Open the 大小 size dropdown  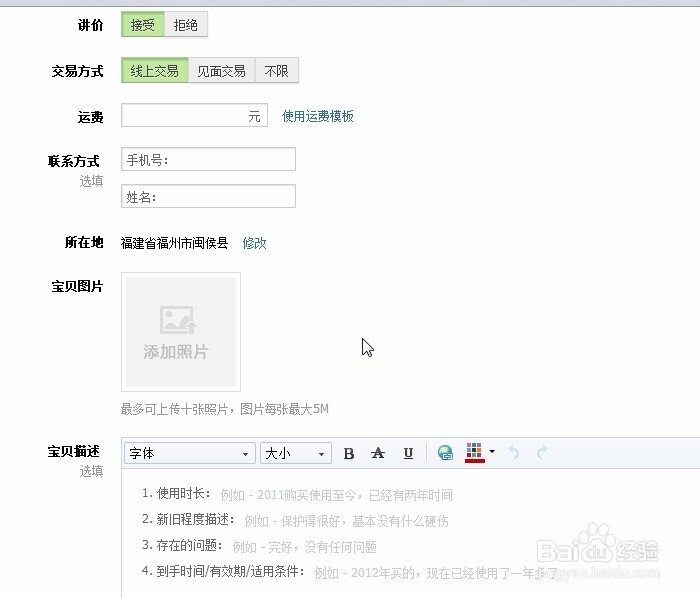pyautogui.click(x=296, y=453)
